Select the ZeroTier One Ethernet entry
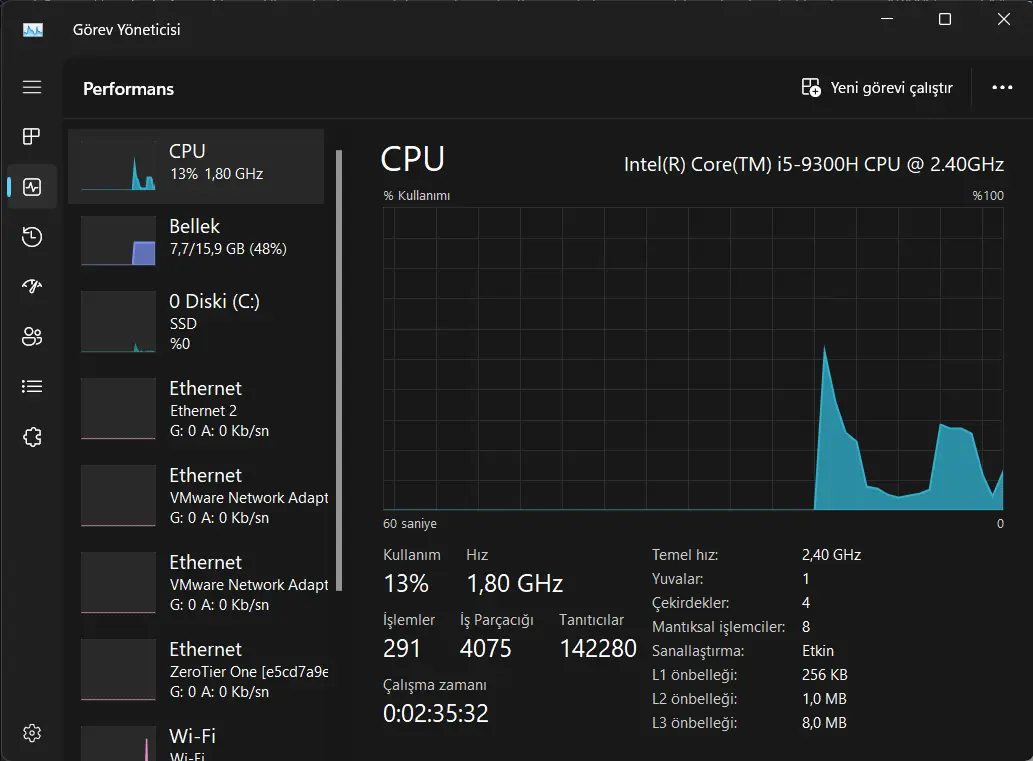The image size is (1033, 761). 196,669
